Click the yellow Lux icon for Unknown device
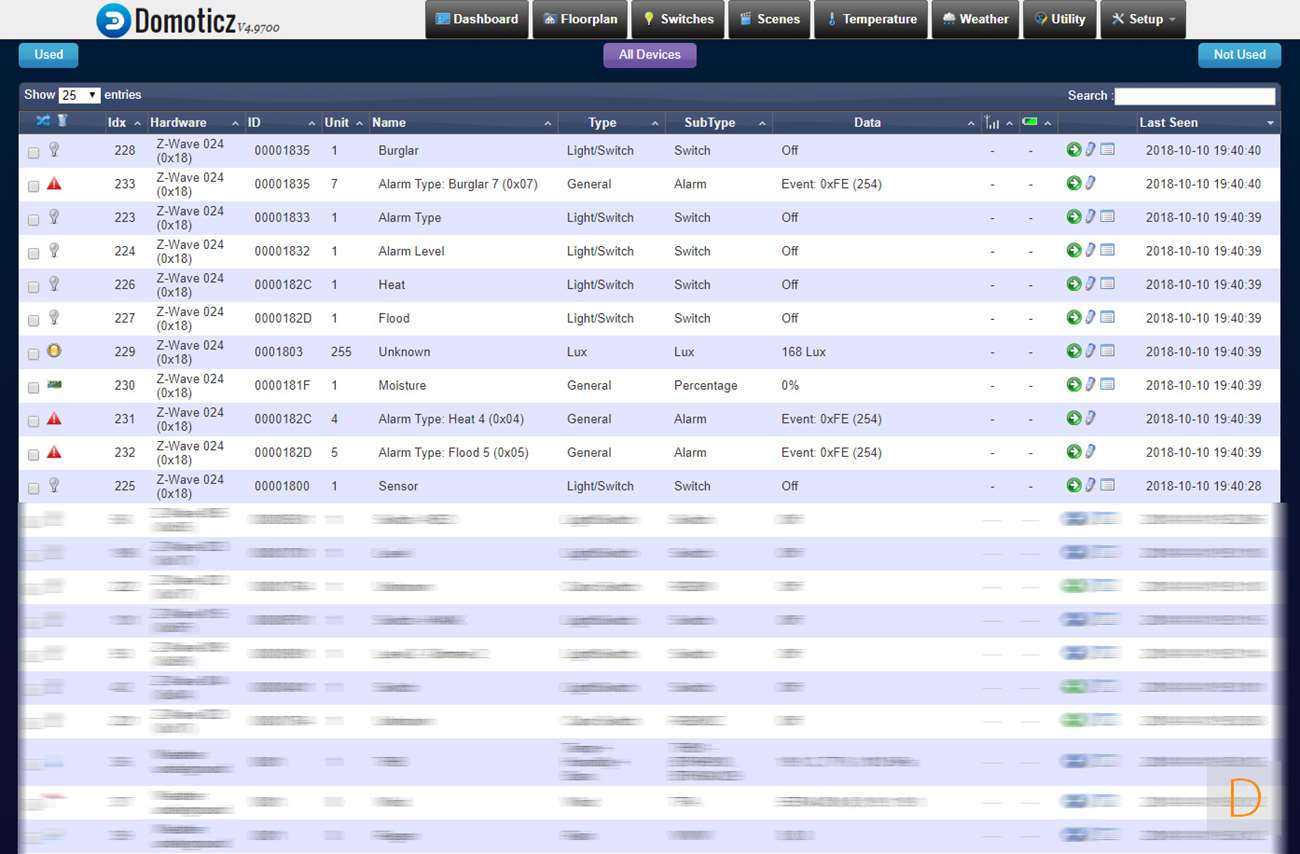This screenshot has height=854, width=1300. click(54, 351)
